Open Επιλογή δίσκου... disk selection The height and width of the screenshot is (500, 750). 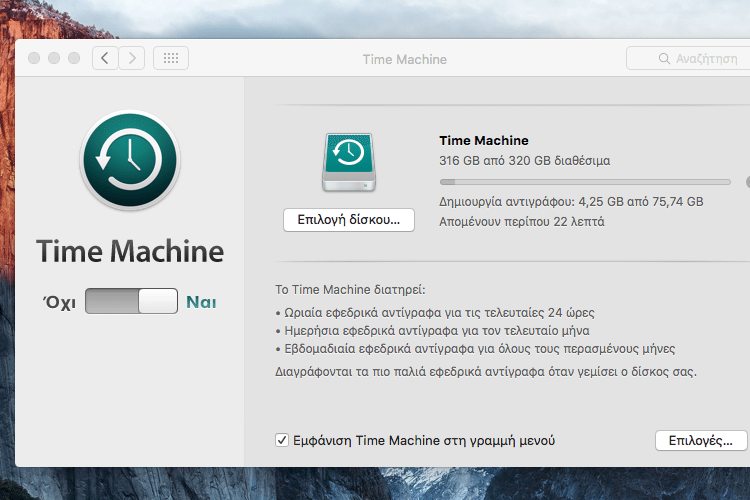coord(349,220)
